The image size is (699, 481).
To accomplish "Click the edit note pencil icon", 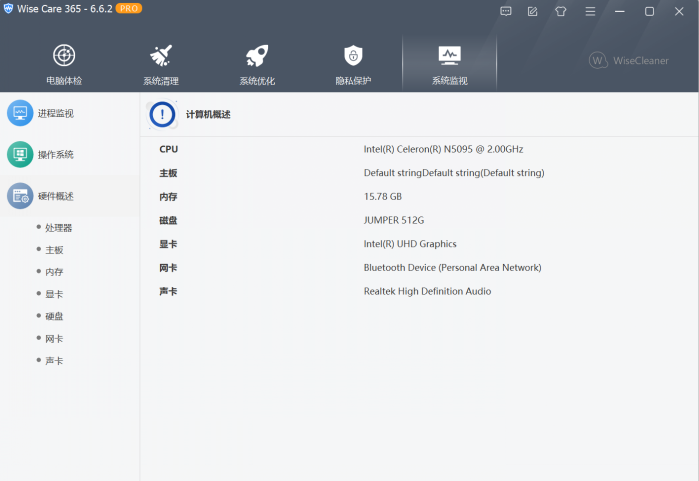I will [533, 12].
